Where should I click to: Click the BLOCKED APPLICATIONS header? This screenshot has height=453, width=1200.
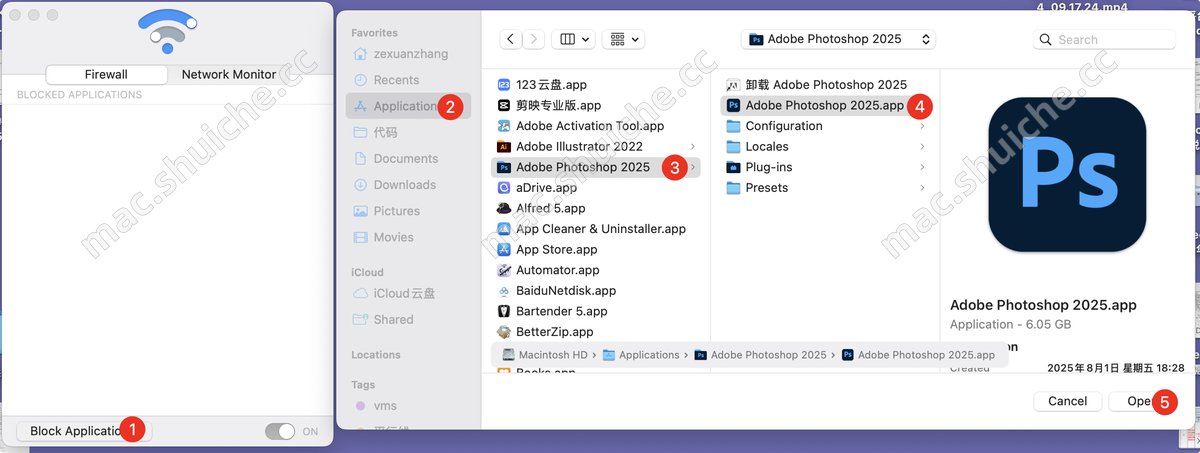[79, 95]
